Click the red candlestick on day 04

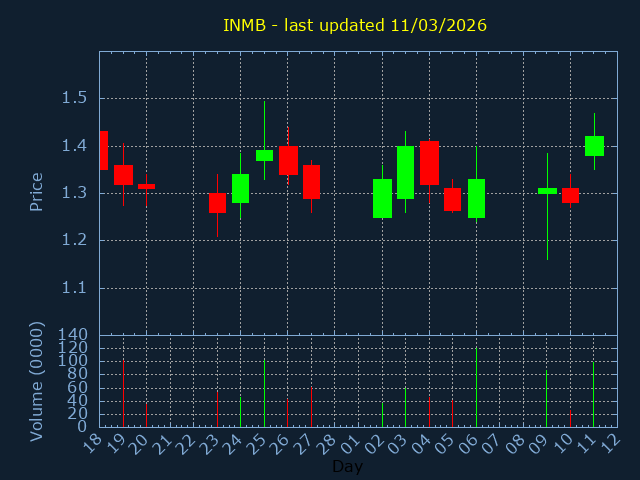(429, 163)
